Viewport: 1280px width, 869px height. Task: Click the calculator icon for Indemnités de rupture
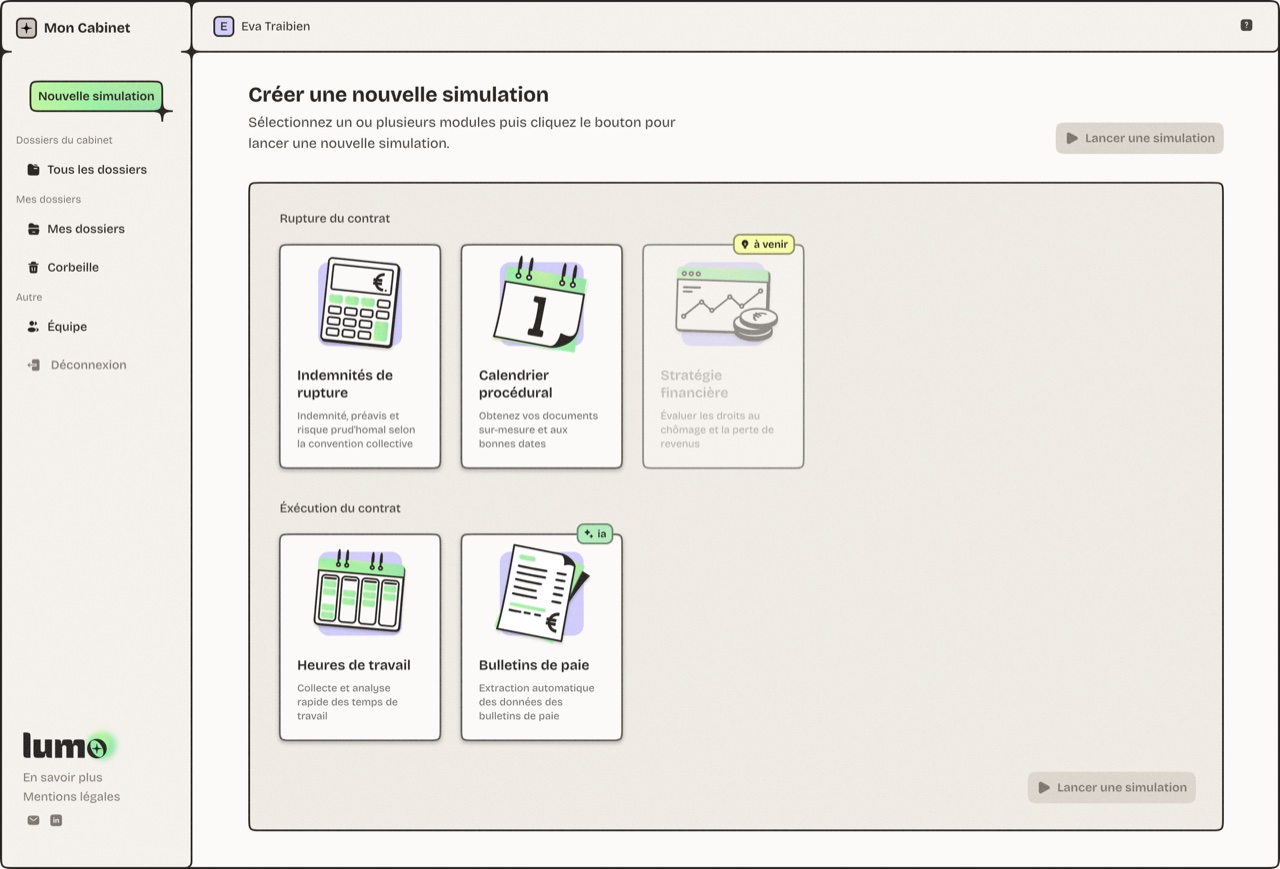[360, 302]
